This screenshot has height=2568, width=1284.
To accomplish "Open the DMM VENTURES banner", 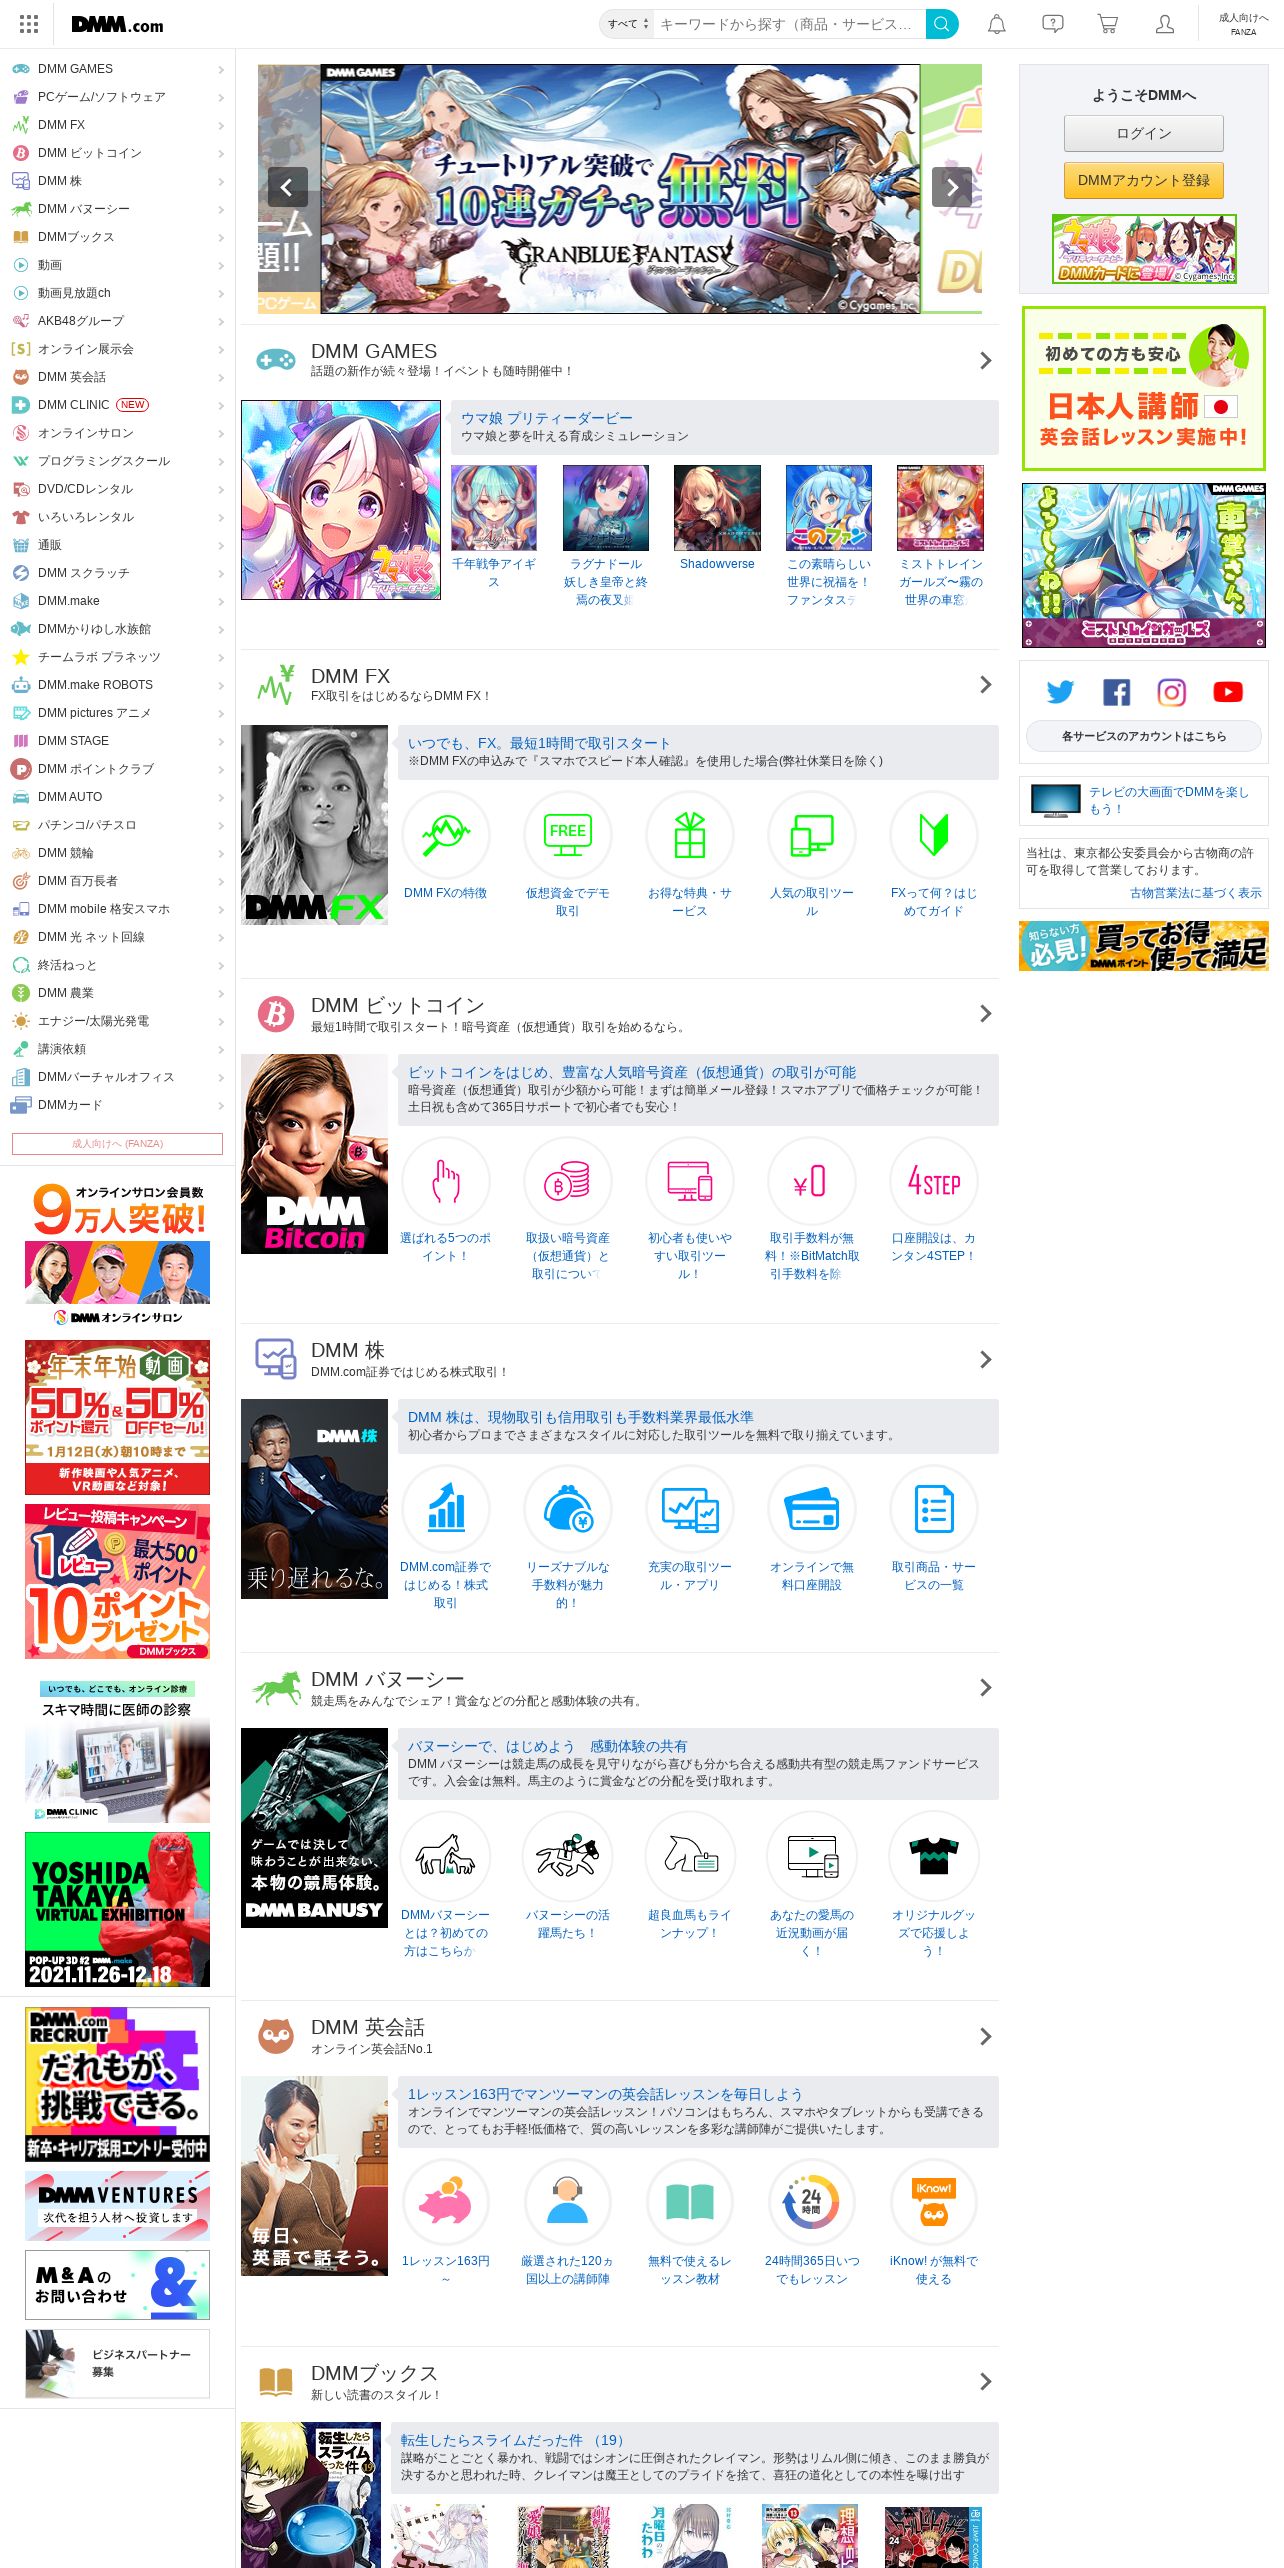I will coord(117,2206).
